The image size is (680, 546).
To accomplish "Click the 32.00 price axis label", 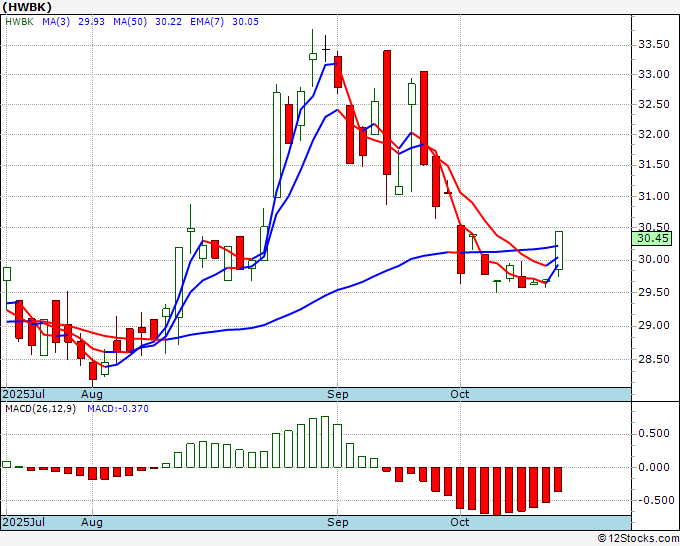I will point(654,134).
